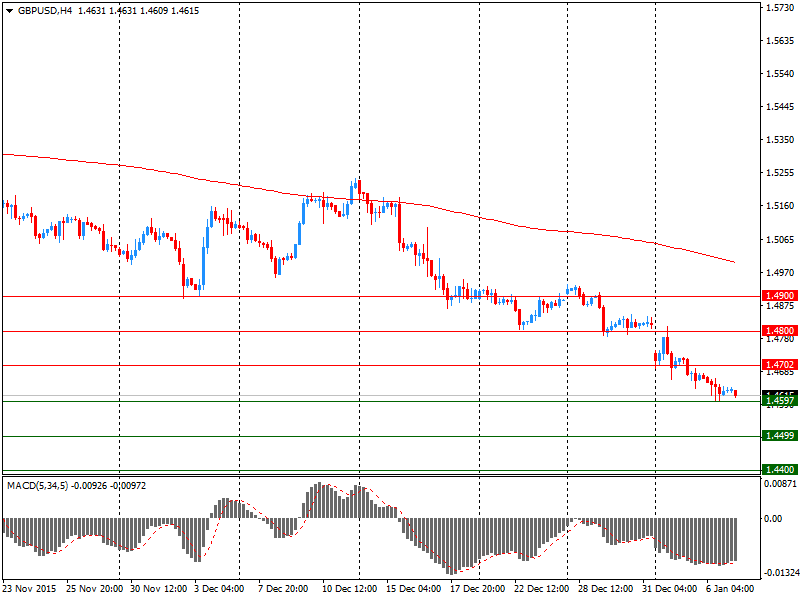Click the green 1.4499 support level tag
The width and height of the screenshot is (800, 600).
tap(780, 436)
